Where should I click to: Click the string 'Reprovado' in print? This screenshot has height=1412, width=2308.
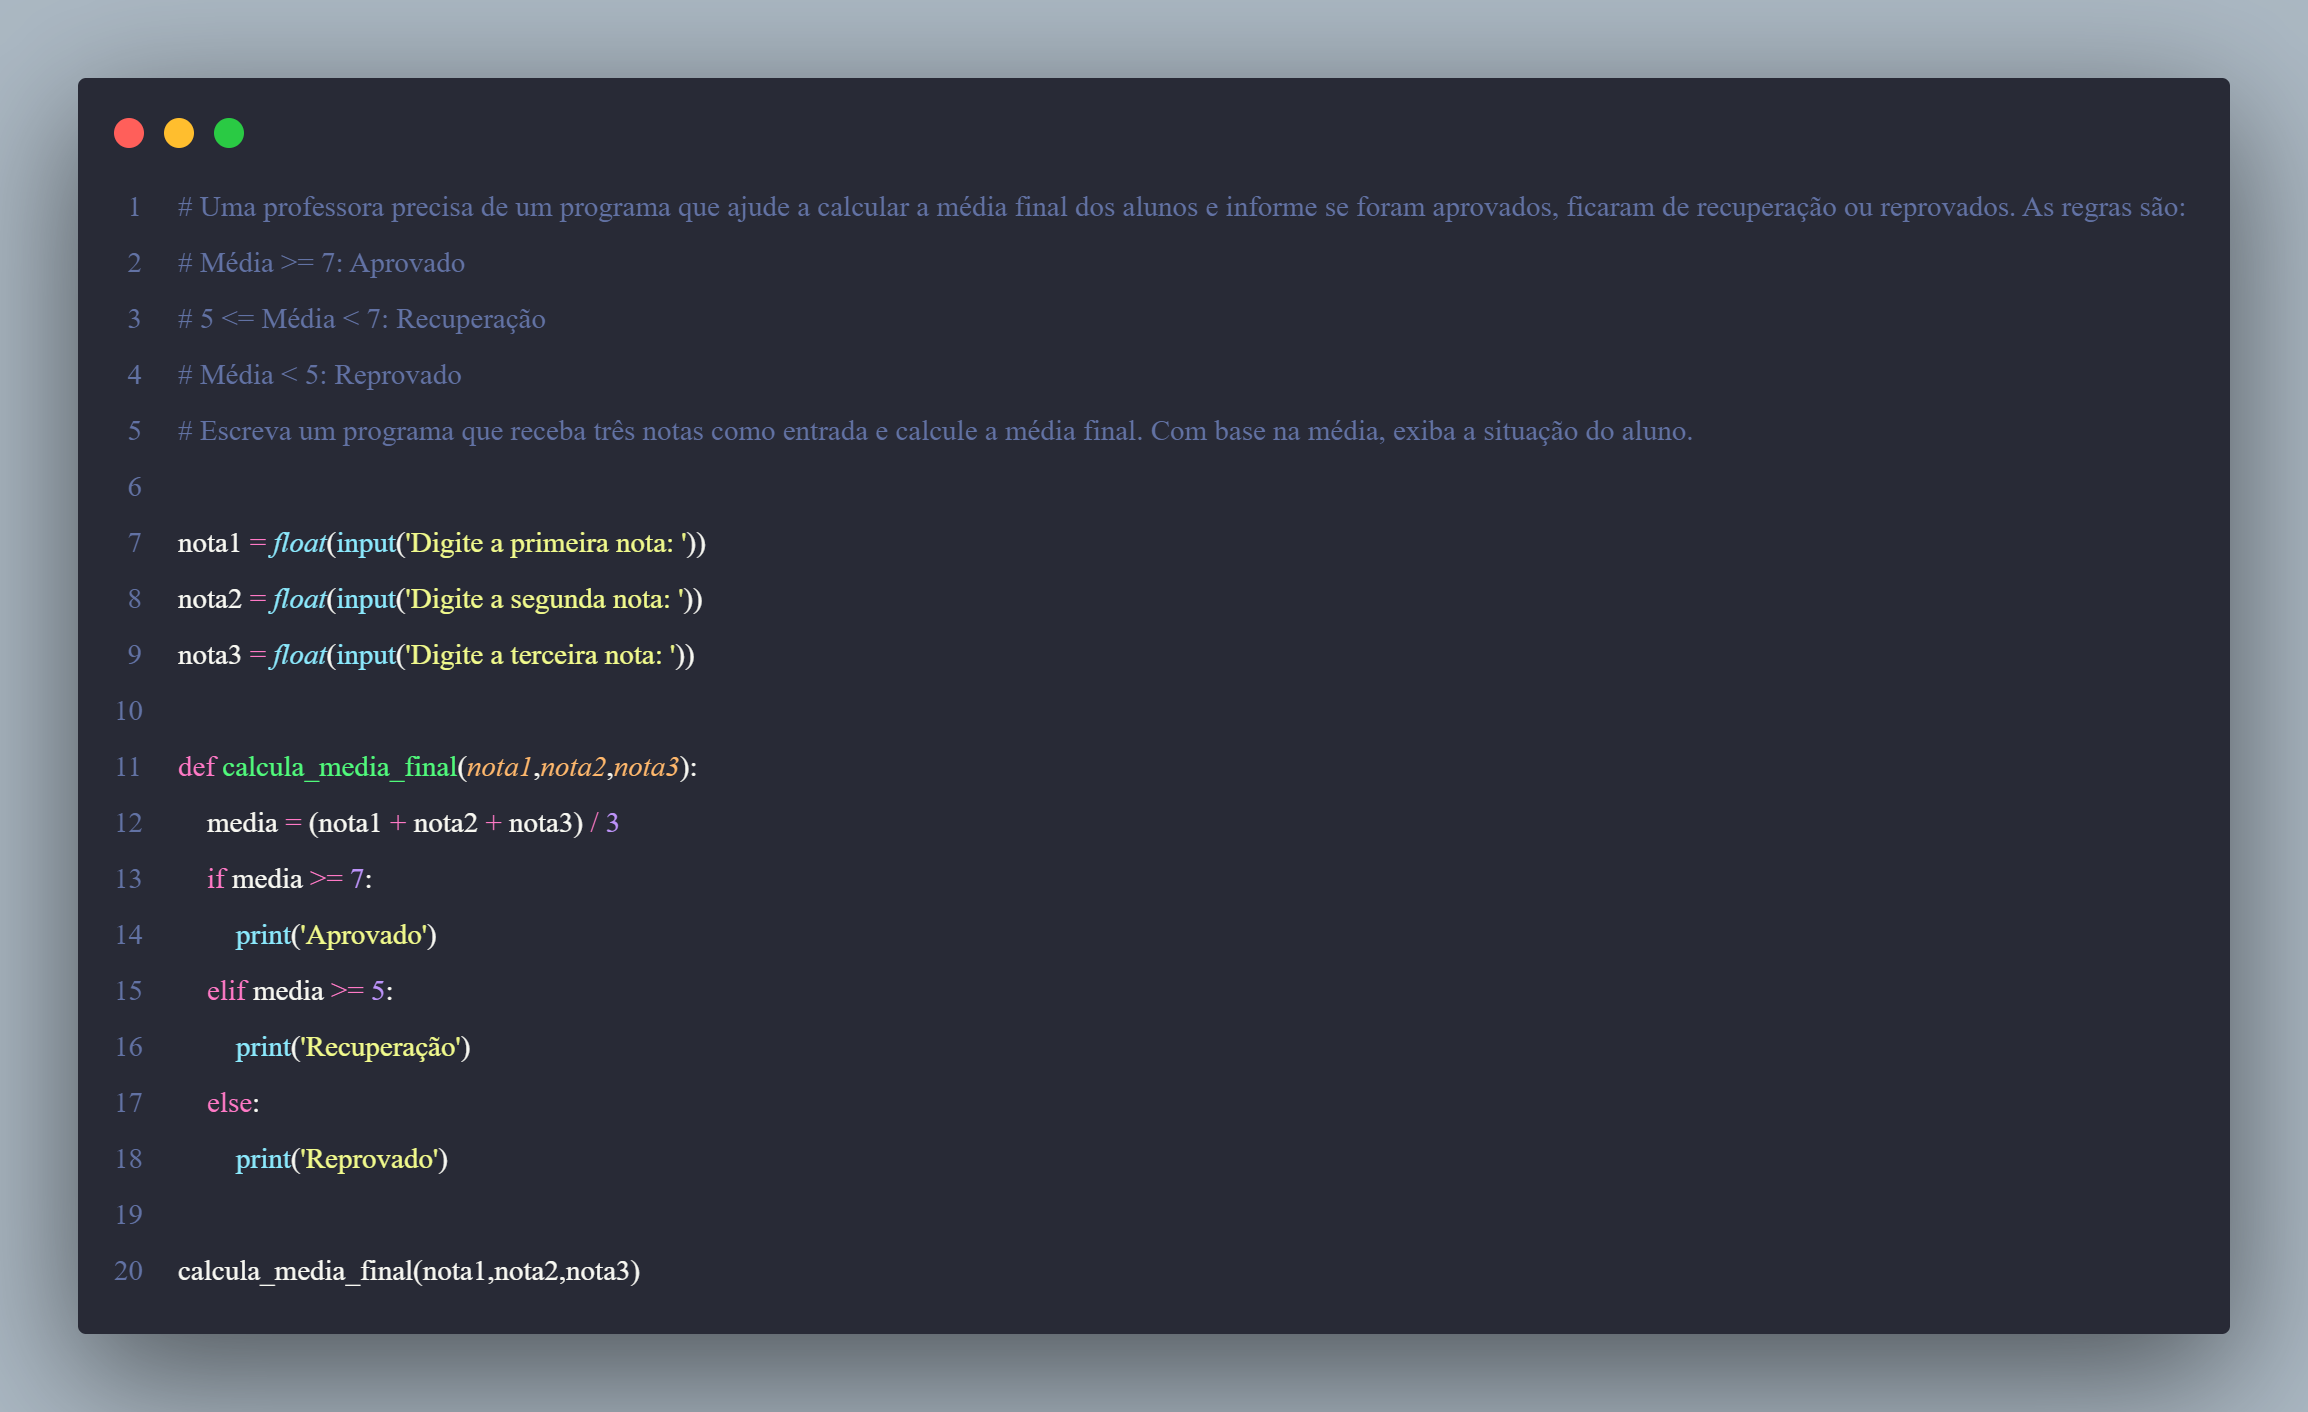[370, 1159]
